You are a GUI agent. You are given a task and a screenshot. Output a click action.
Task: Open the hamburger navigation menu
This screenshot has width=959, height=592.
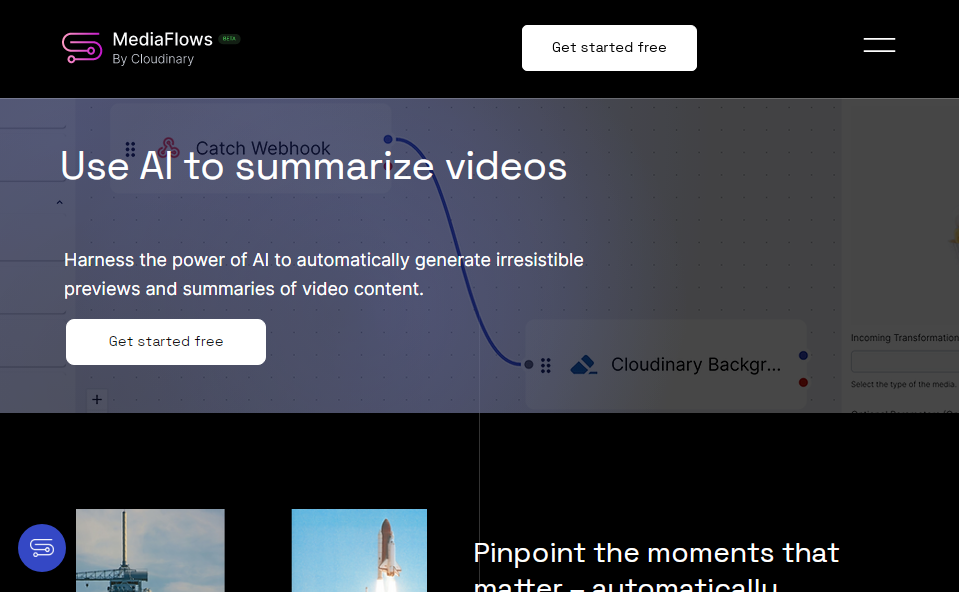point(879,45)
